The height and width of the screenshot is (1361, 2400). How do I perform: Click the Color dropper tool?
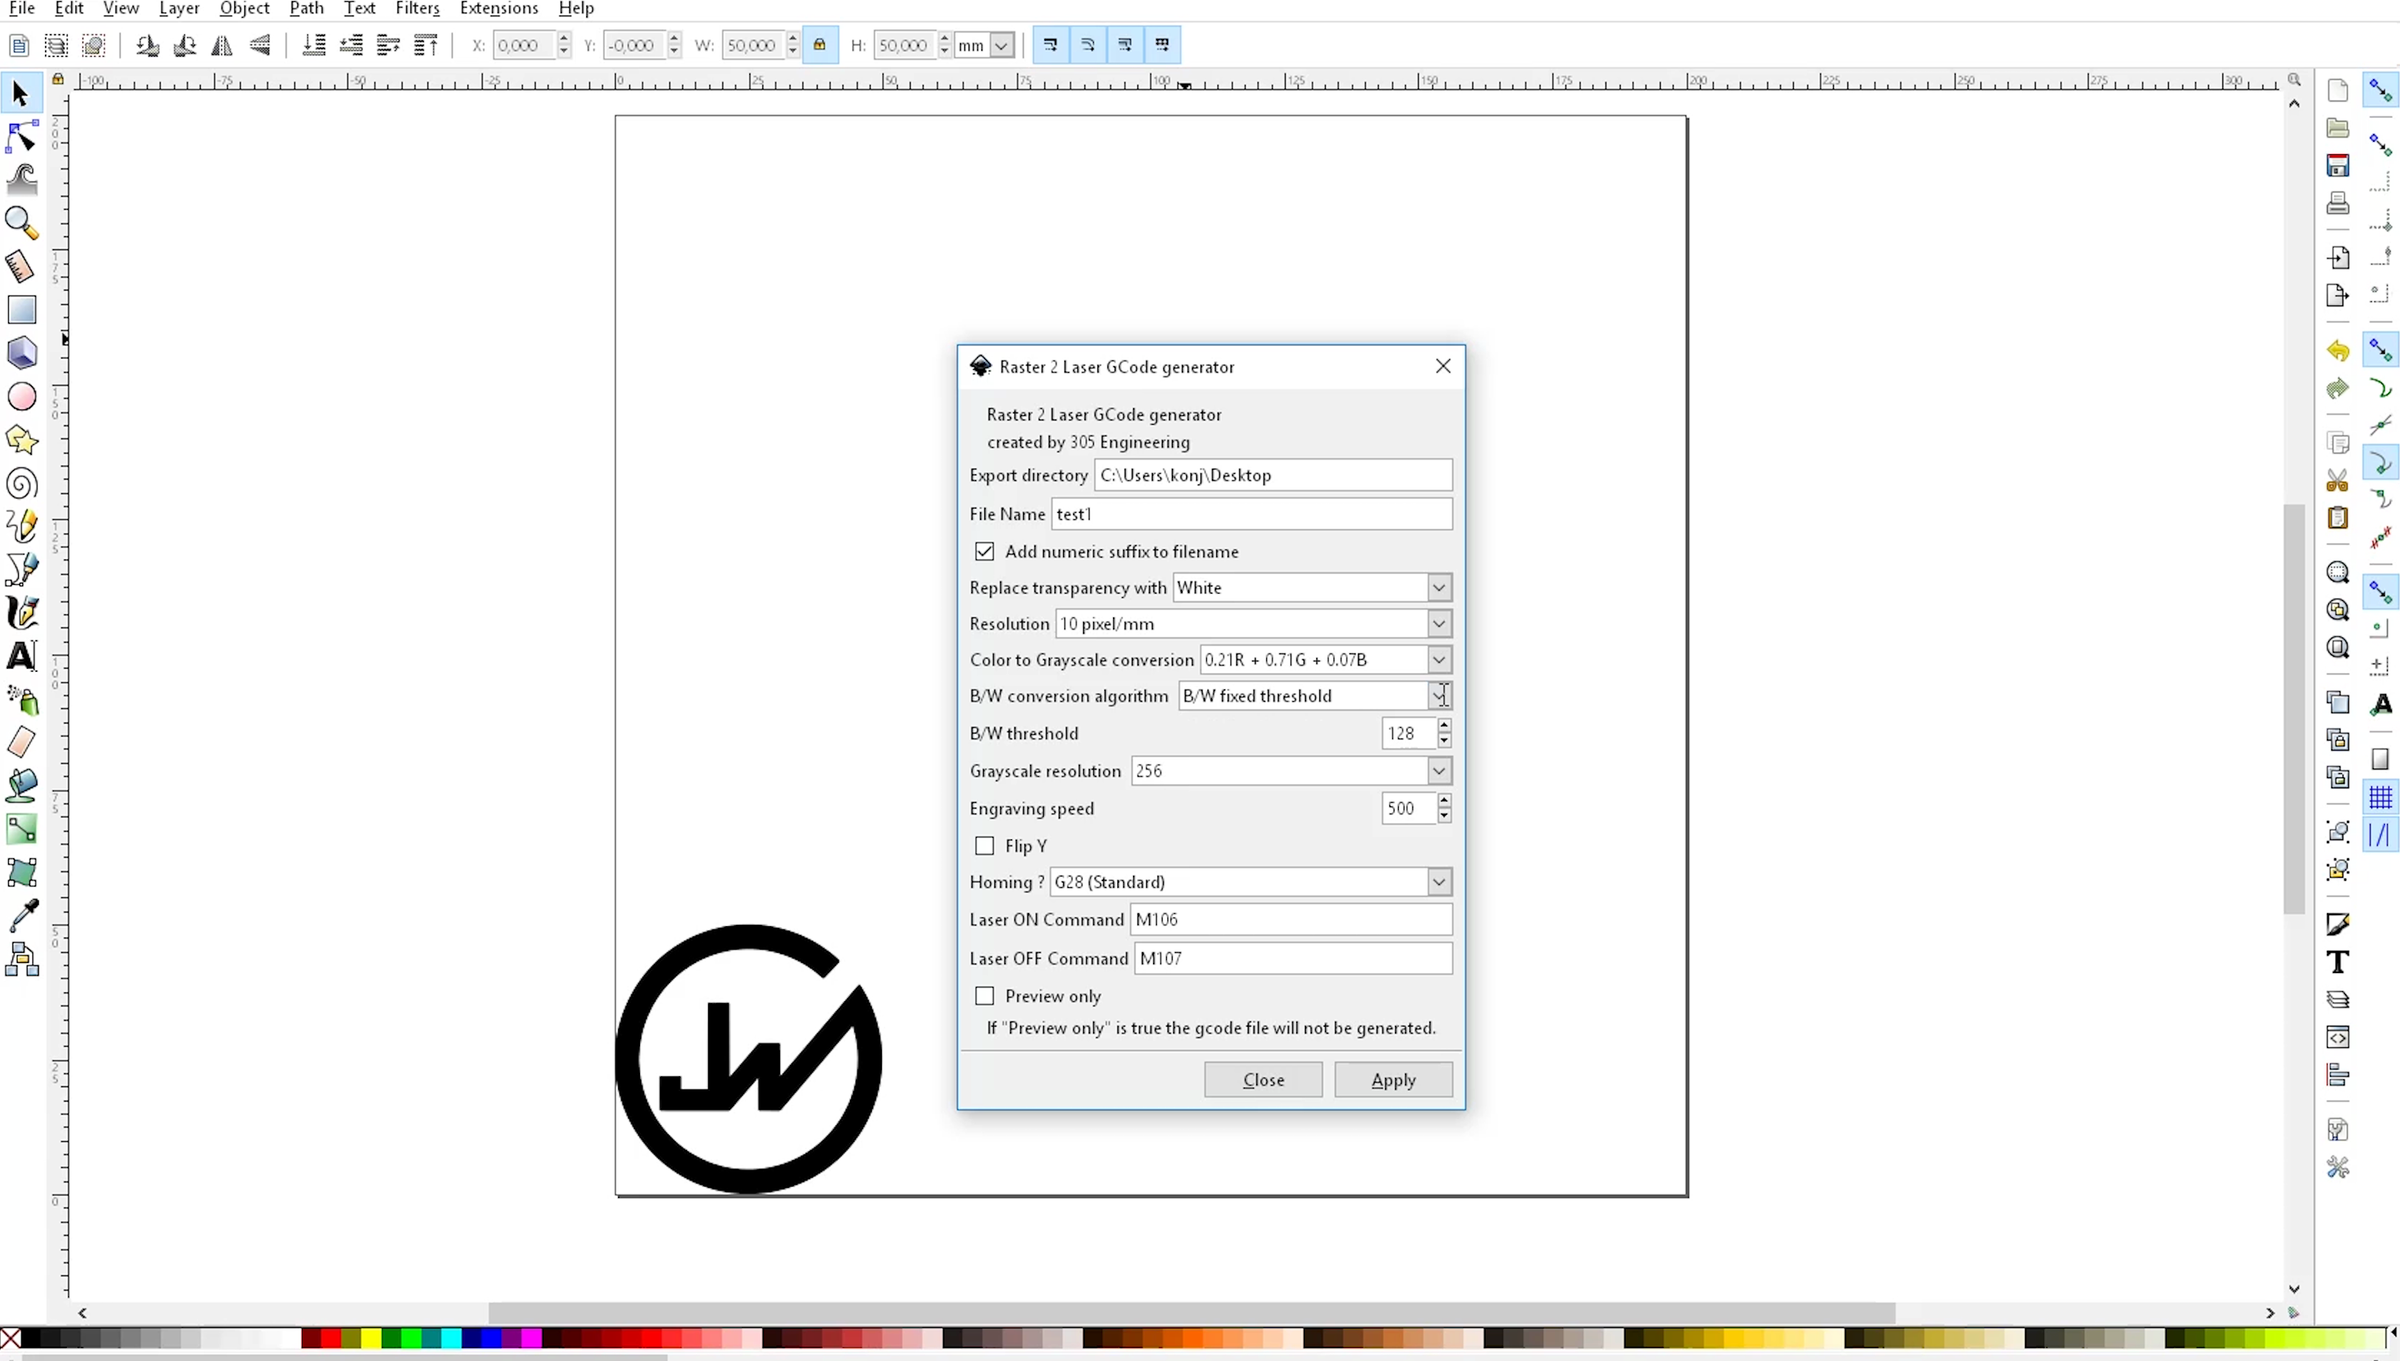tap(21, 915)
